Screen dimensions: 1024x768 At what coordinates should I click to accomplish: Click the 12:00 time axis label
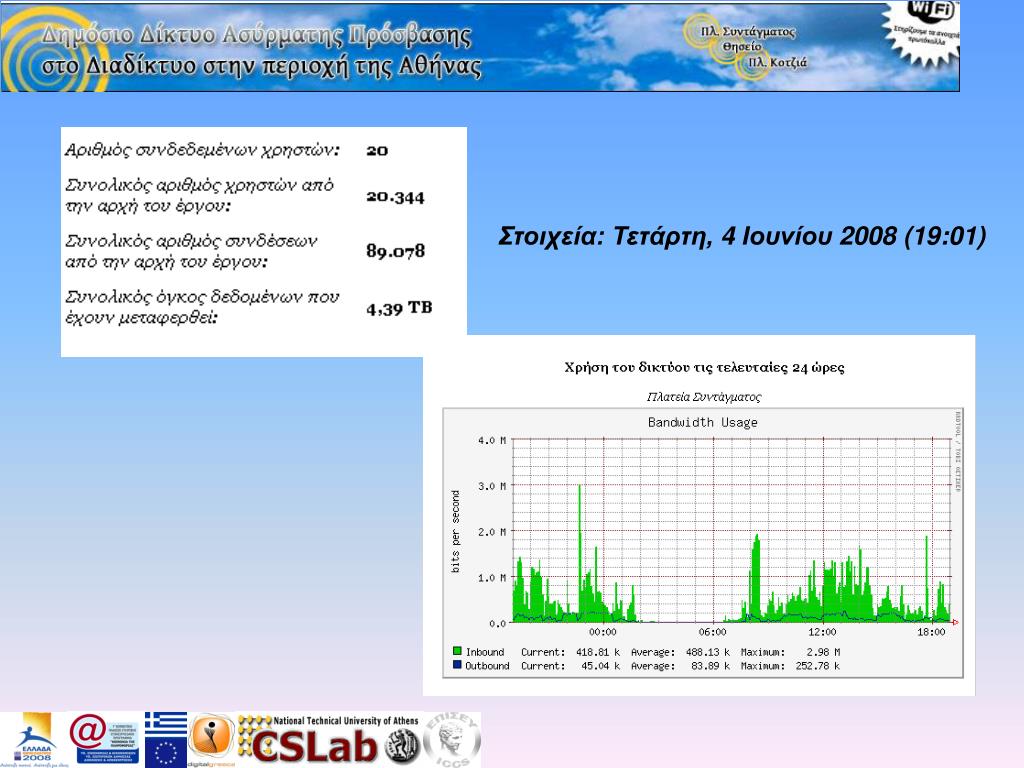[x=822, y=632]
